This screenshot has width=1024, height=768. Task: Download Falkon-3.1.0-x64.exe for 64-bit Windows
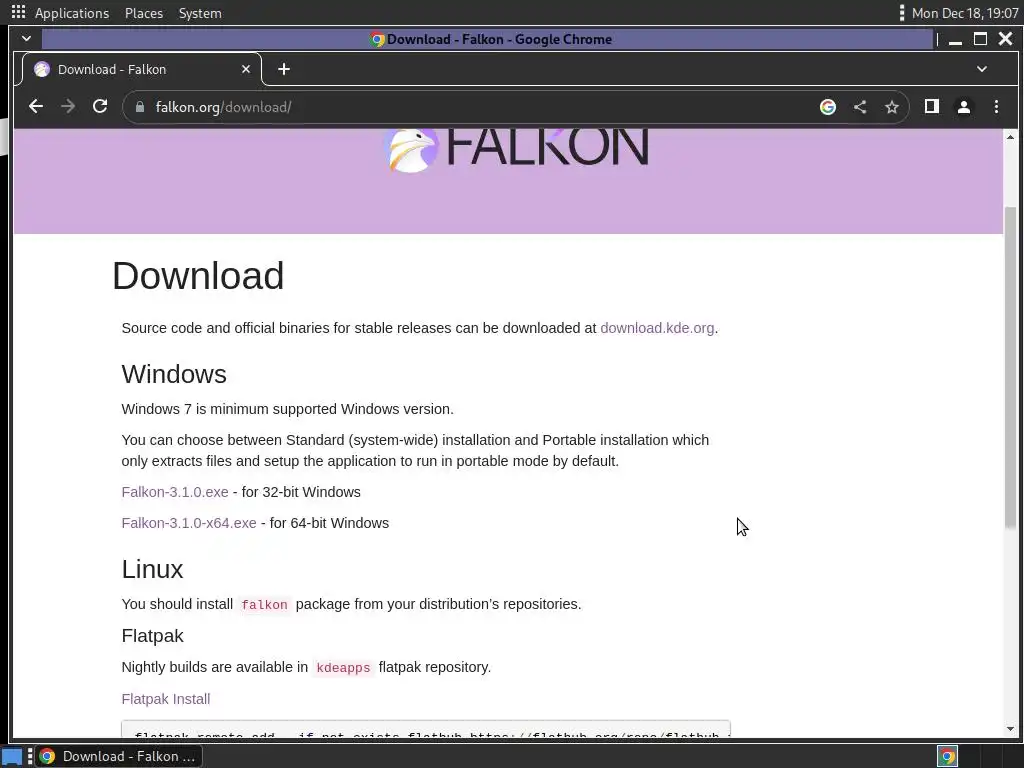coord(189,523)
